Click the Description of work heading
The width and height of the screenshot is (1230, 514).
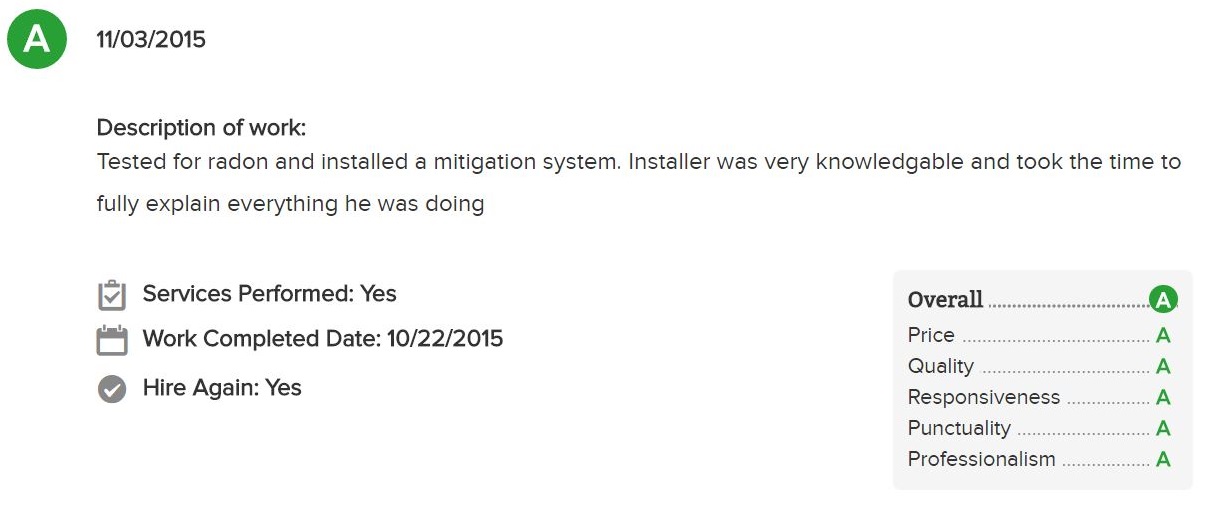point(201,128)
